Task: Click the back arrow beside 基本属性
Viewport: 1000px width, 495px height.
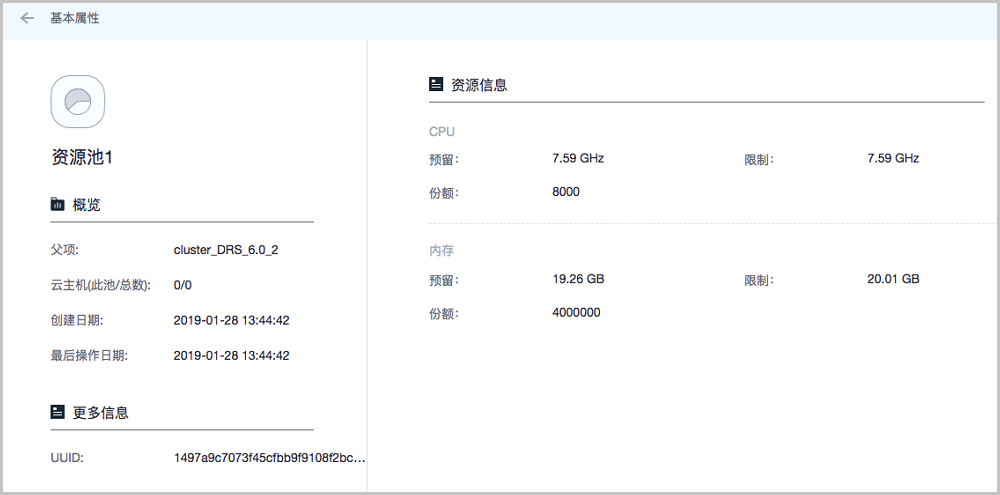Action: [27, 18]
